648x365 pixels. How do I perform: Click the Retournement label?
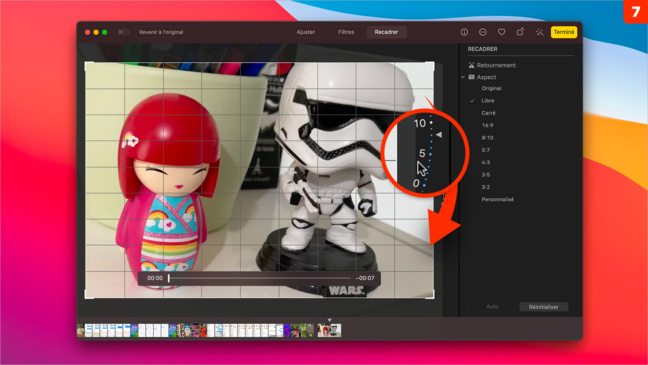pos(496,65)
